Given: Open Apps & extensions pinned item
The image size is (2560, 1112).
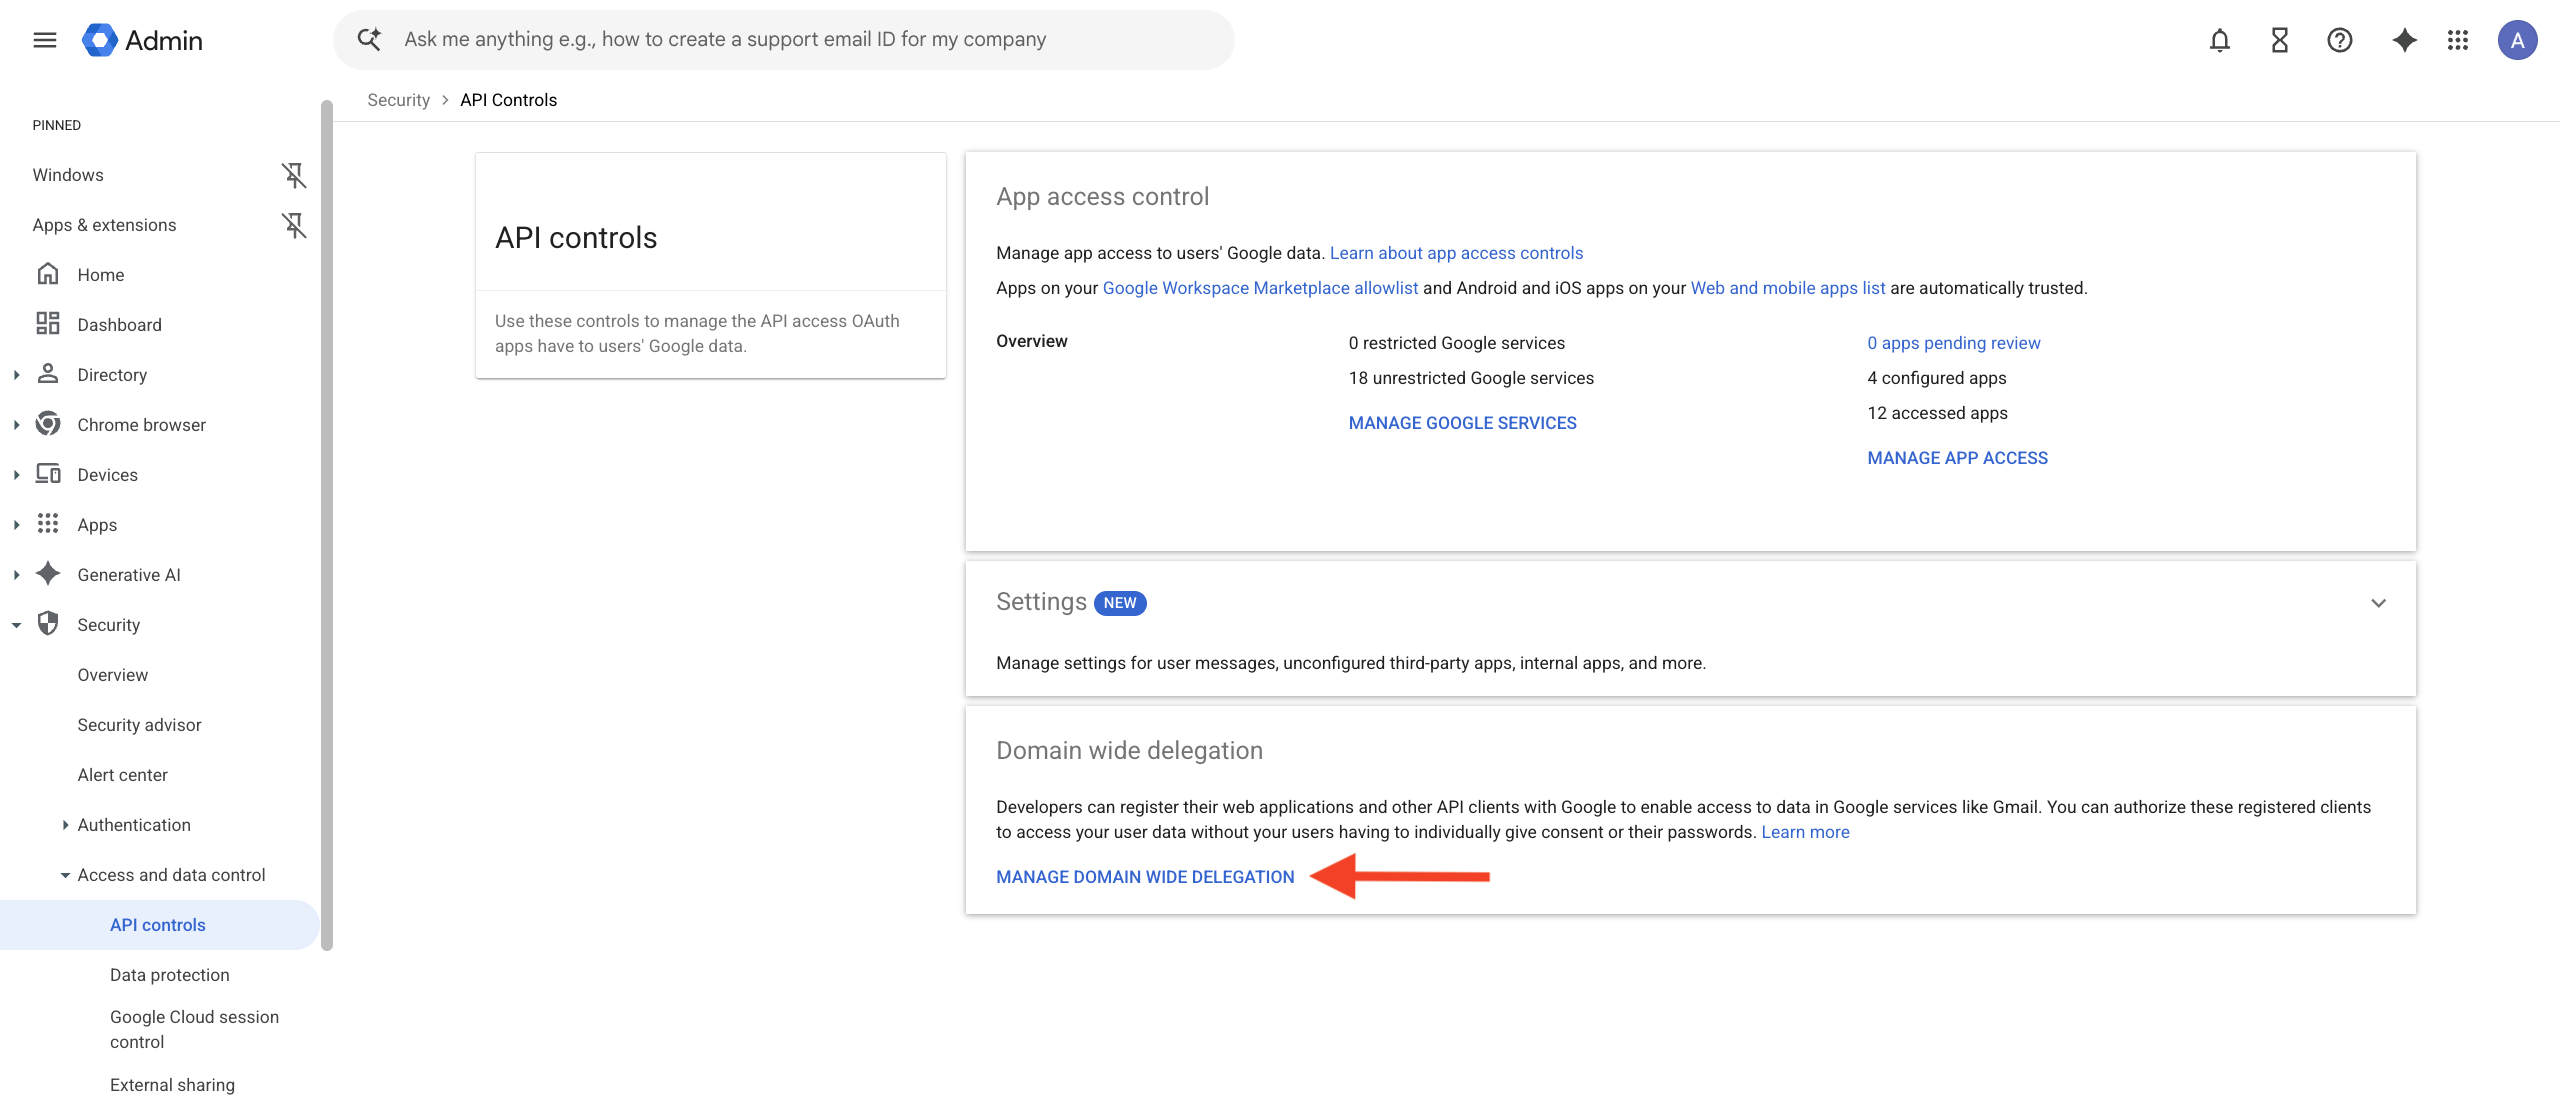Looking at the screenshot, I should point(104,225).
